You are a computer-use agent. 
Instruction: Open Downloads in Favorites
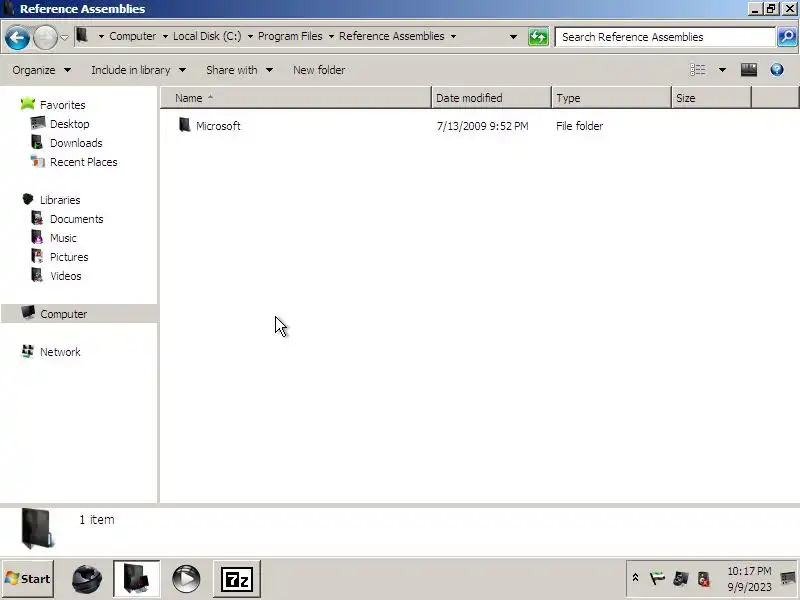[76, 143]
